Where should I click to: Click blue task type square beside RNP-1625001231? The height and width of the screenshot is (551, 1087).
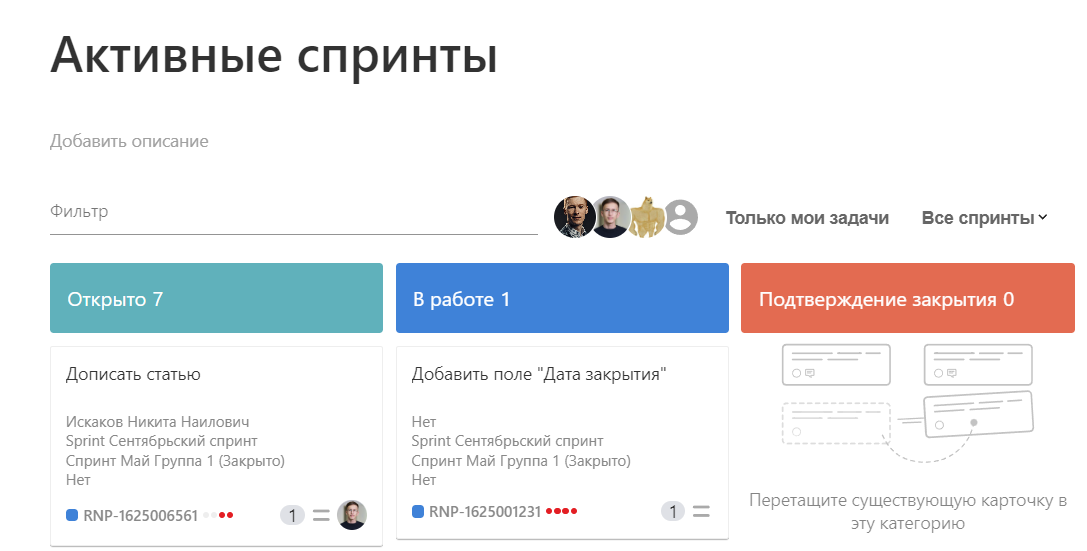pos(418,512)
